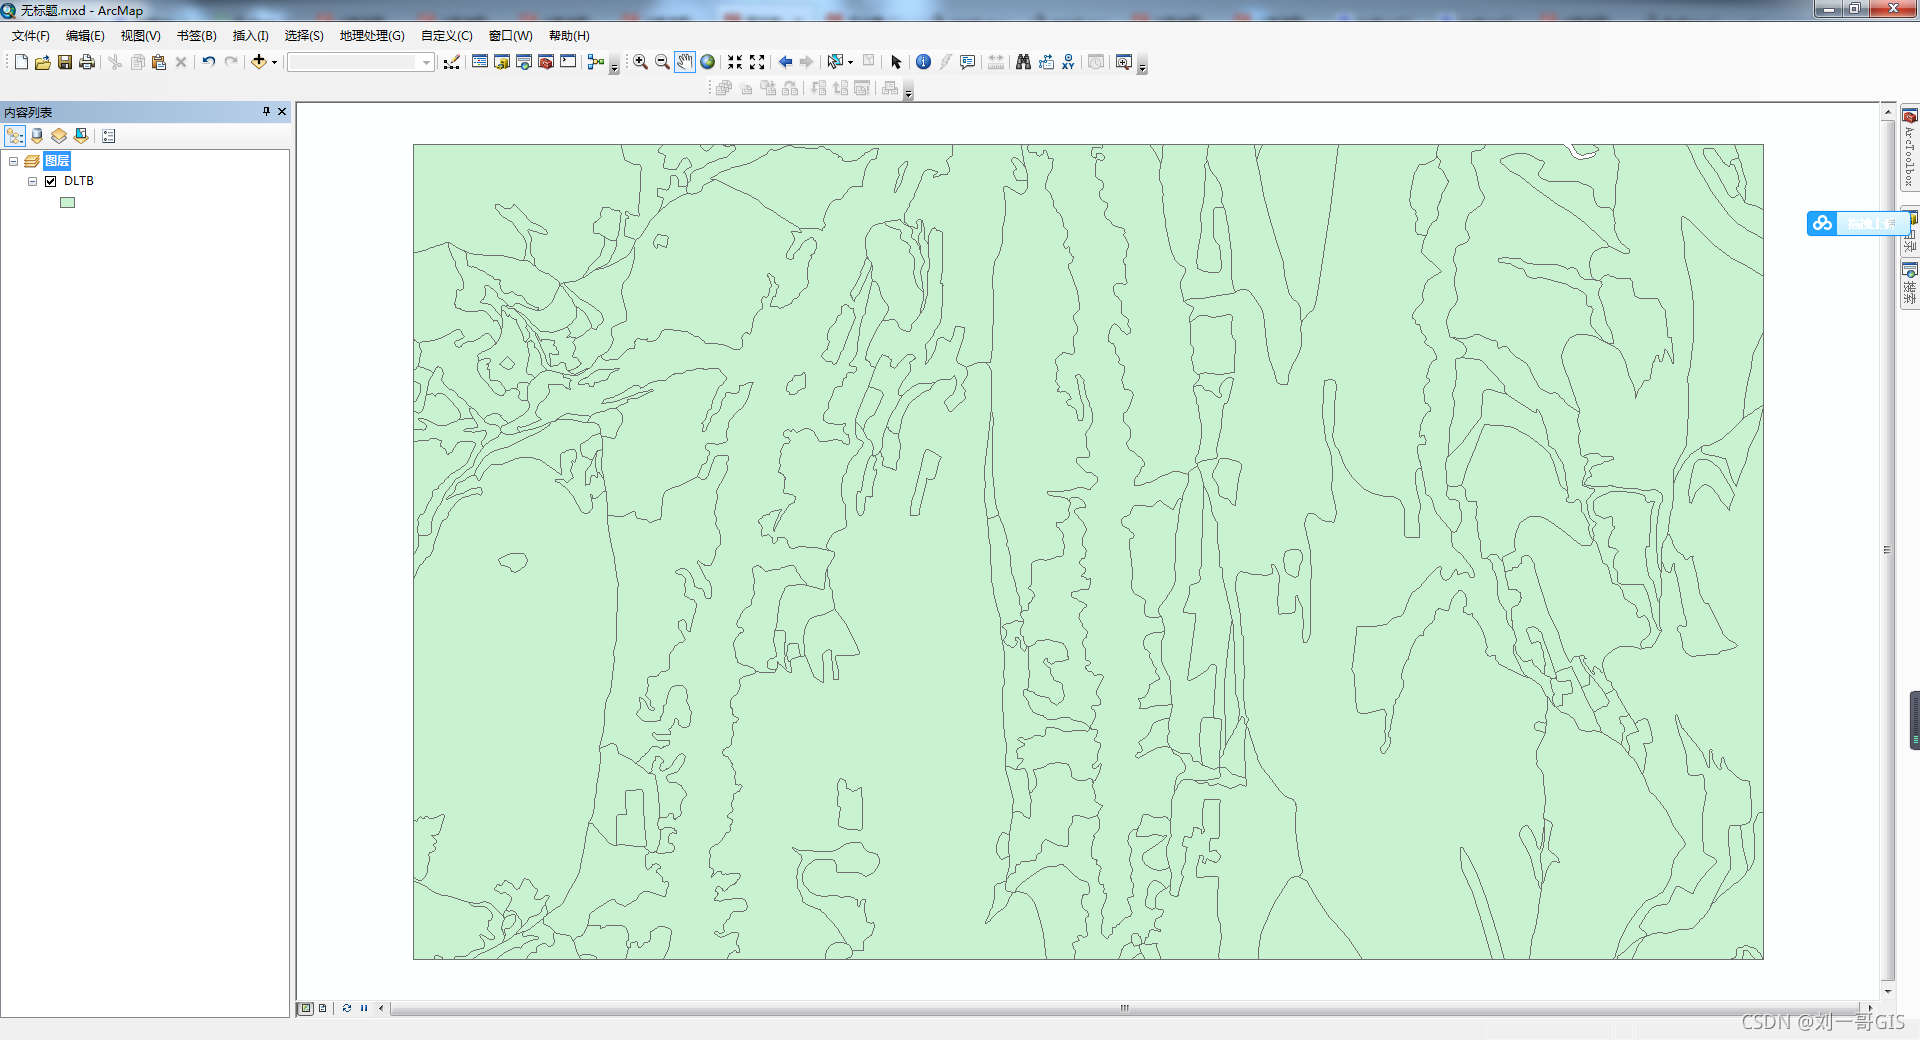Open the ArcToolbox side tab
The width and height of the screenshot is (1920, 1040).
coord(1909,150)
